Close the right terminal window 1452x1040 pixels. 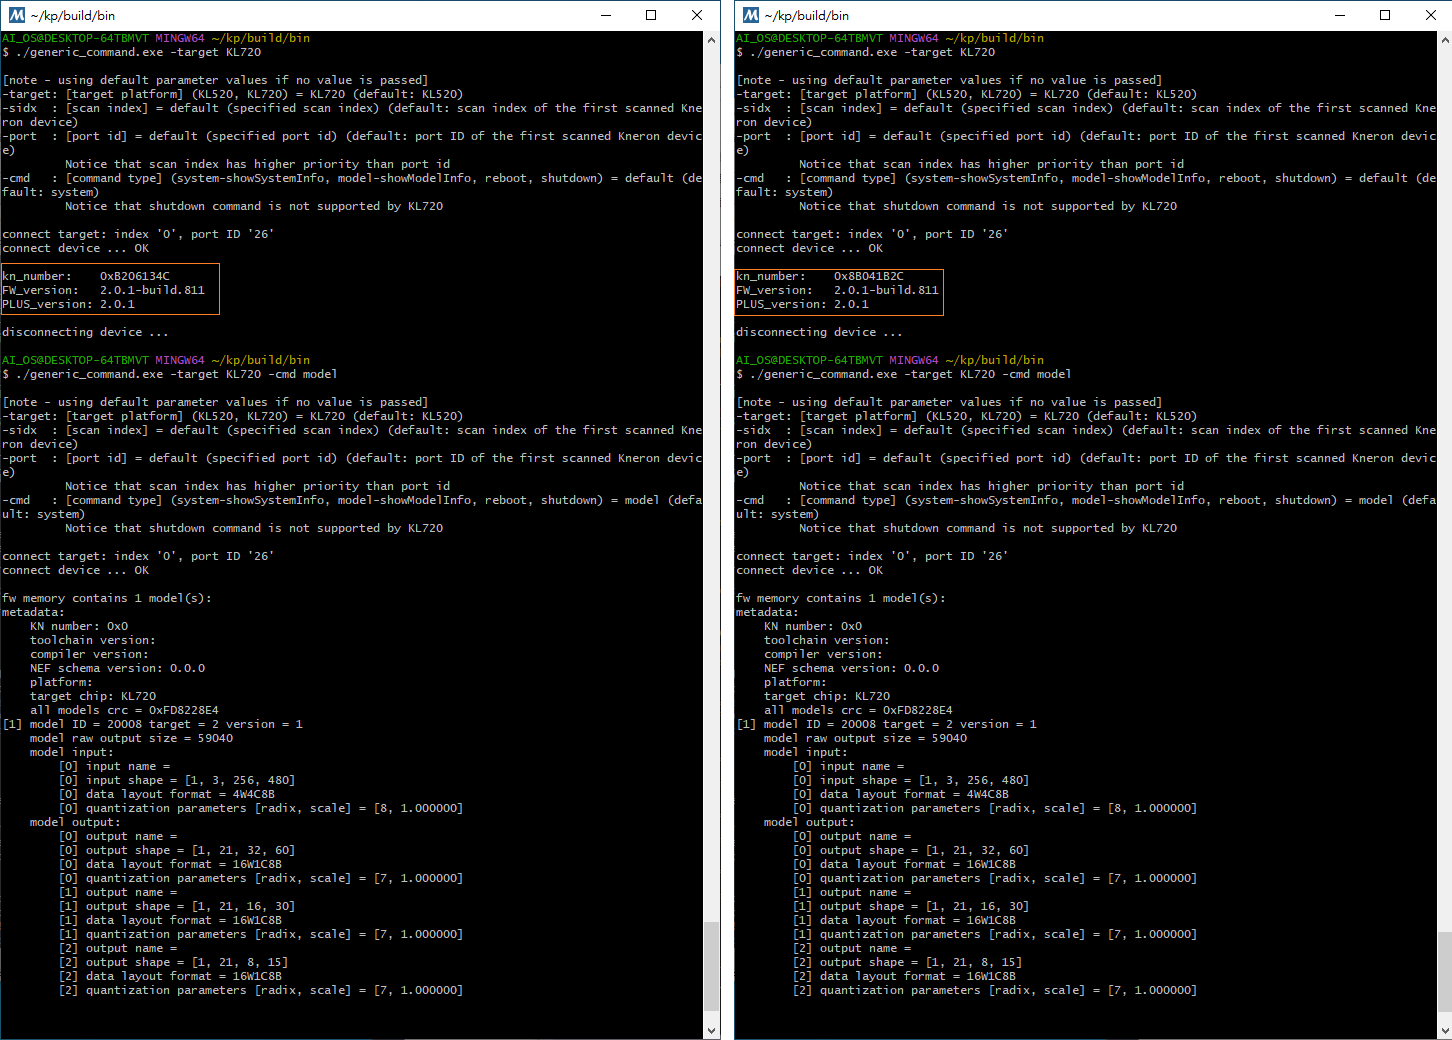(1431, 15)
